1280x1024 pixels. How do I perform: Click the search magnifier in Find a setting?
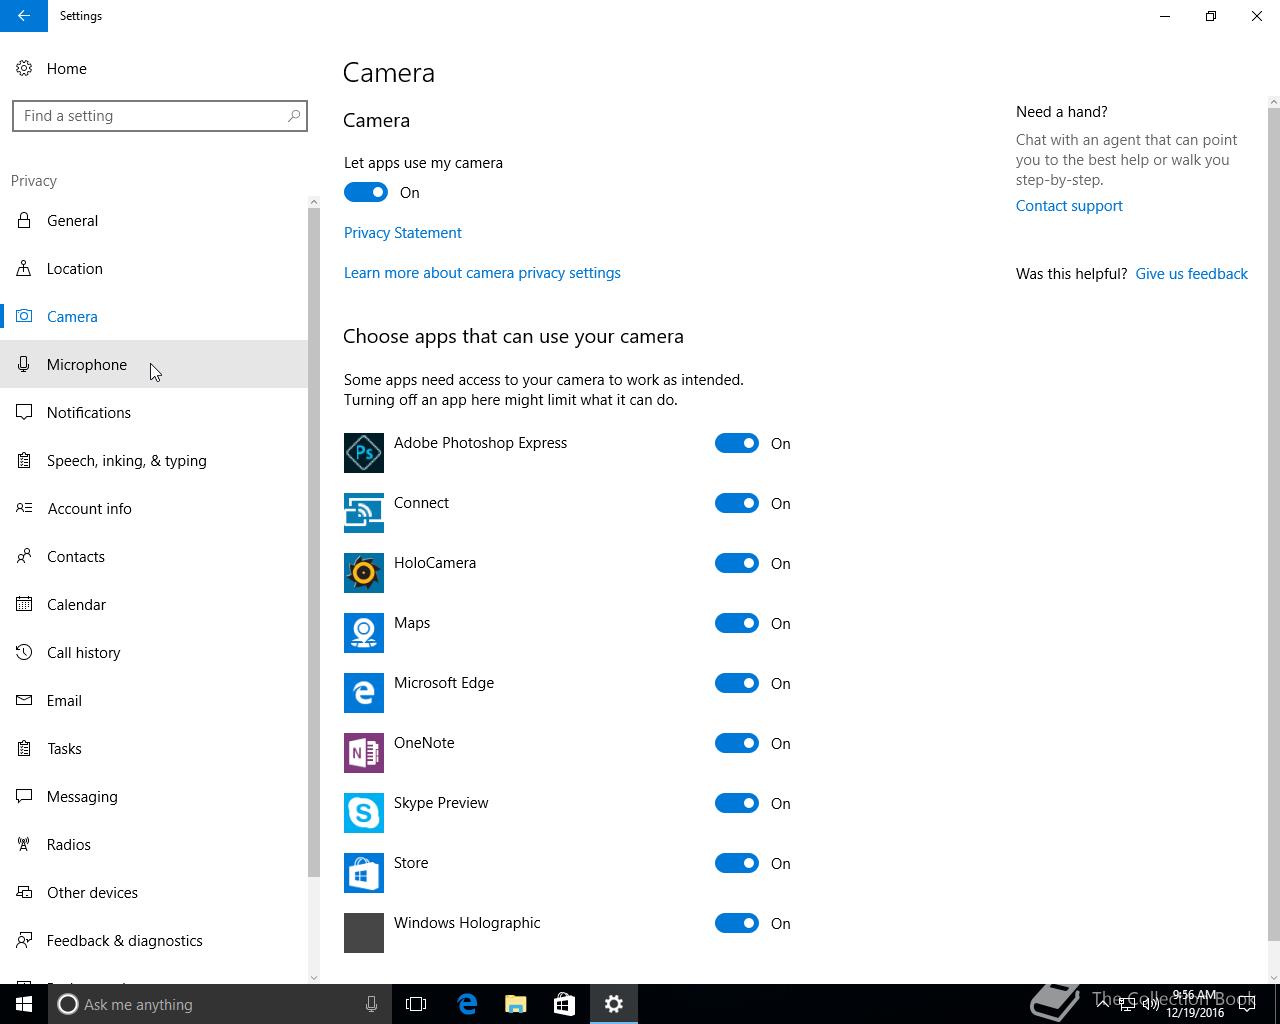[294, 116]
